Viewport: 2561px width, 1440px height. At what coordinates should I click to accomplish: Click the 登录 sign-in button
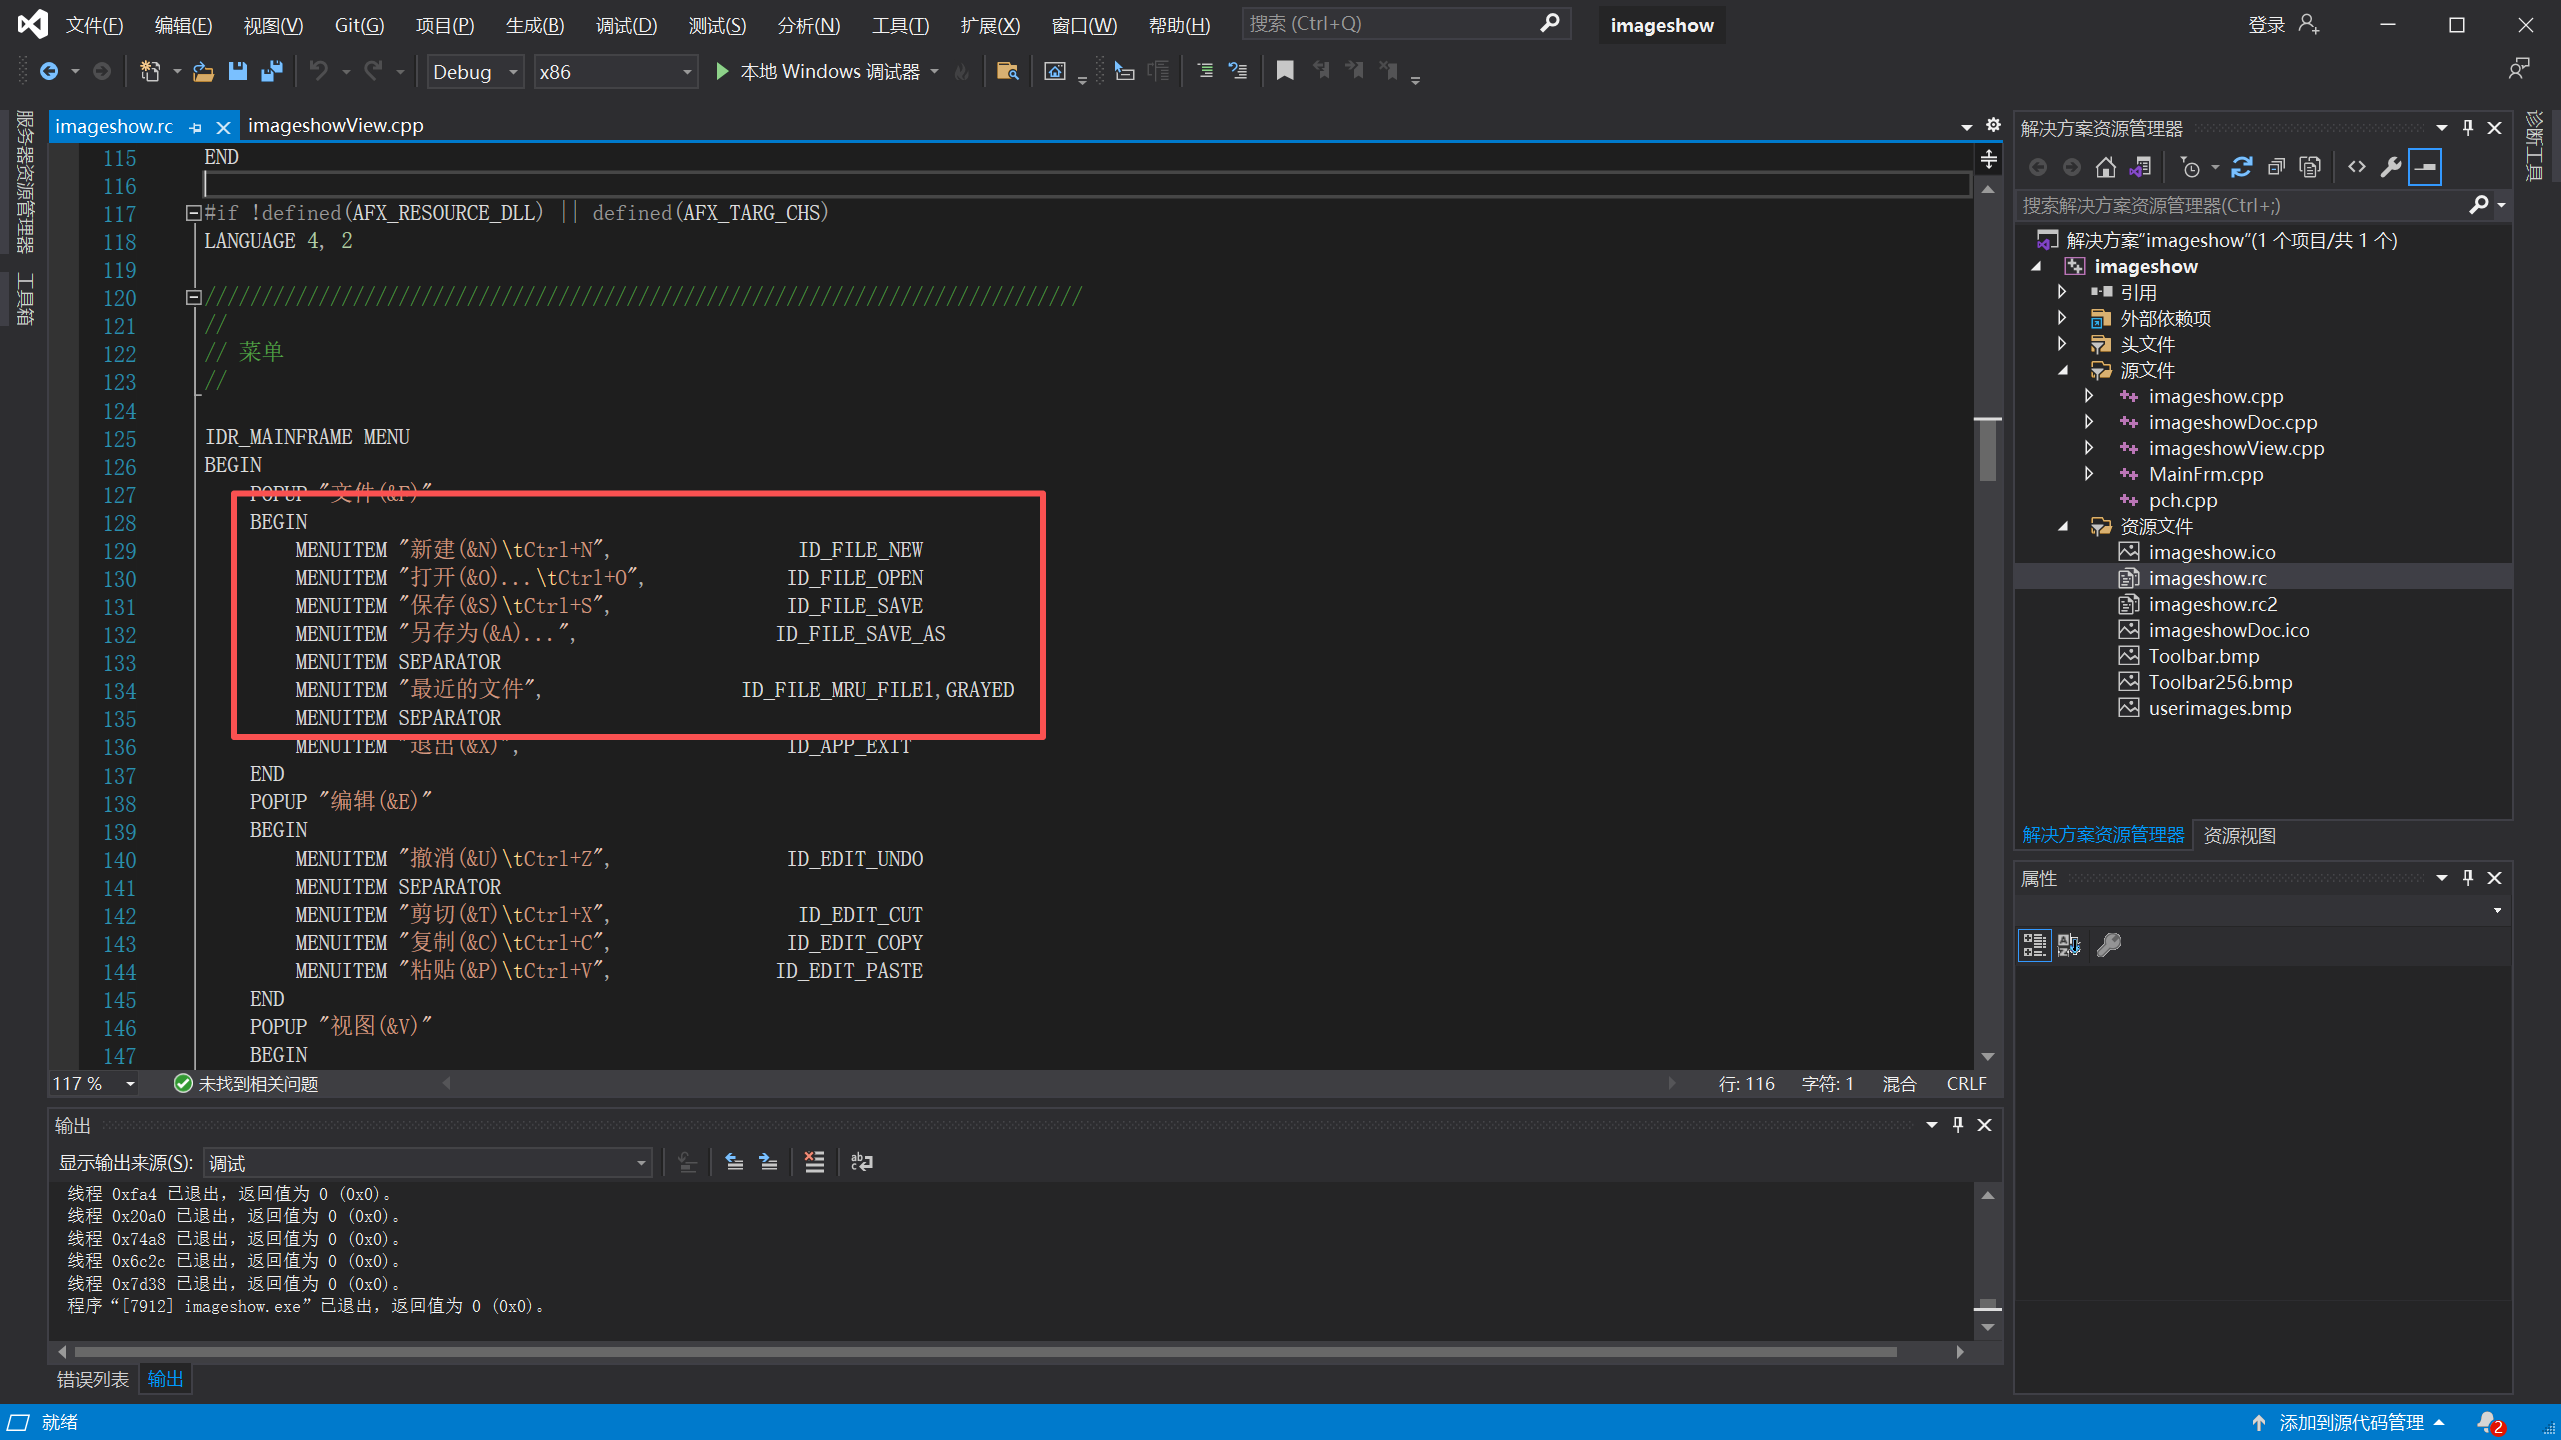[x=2283, y=25]
